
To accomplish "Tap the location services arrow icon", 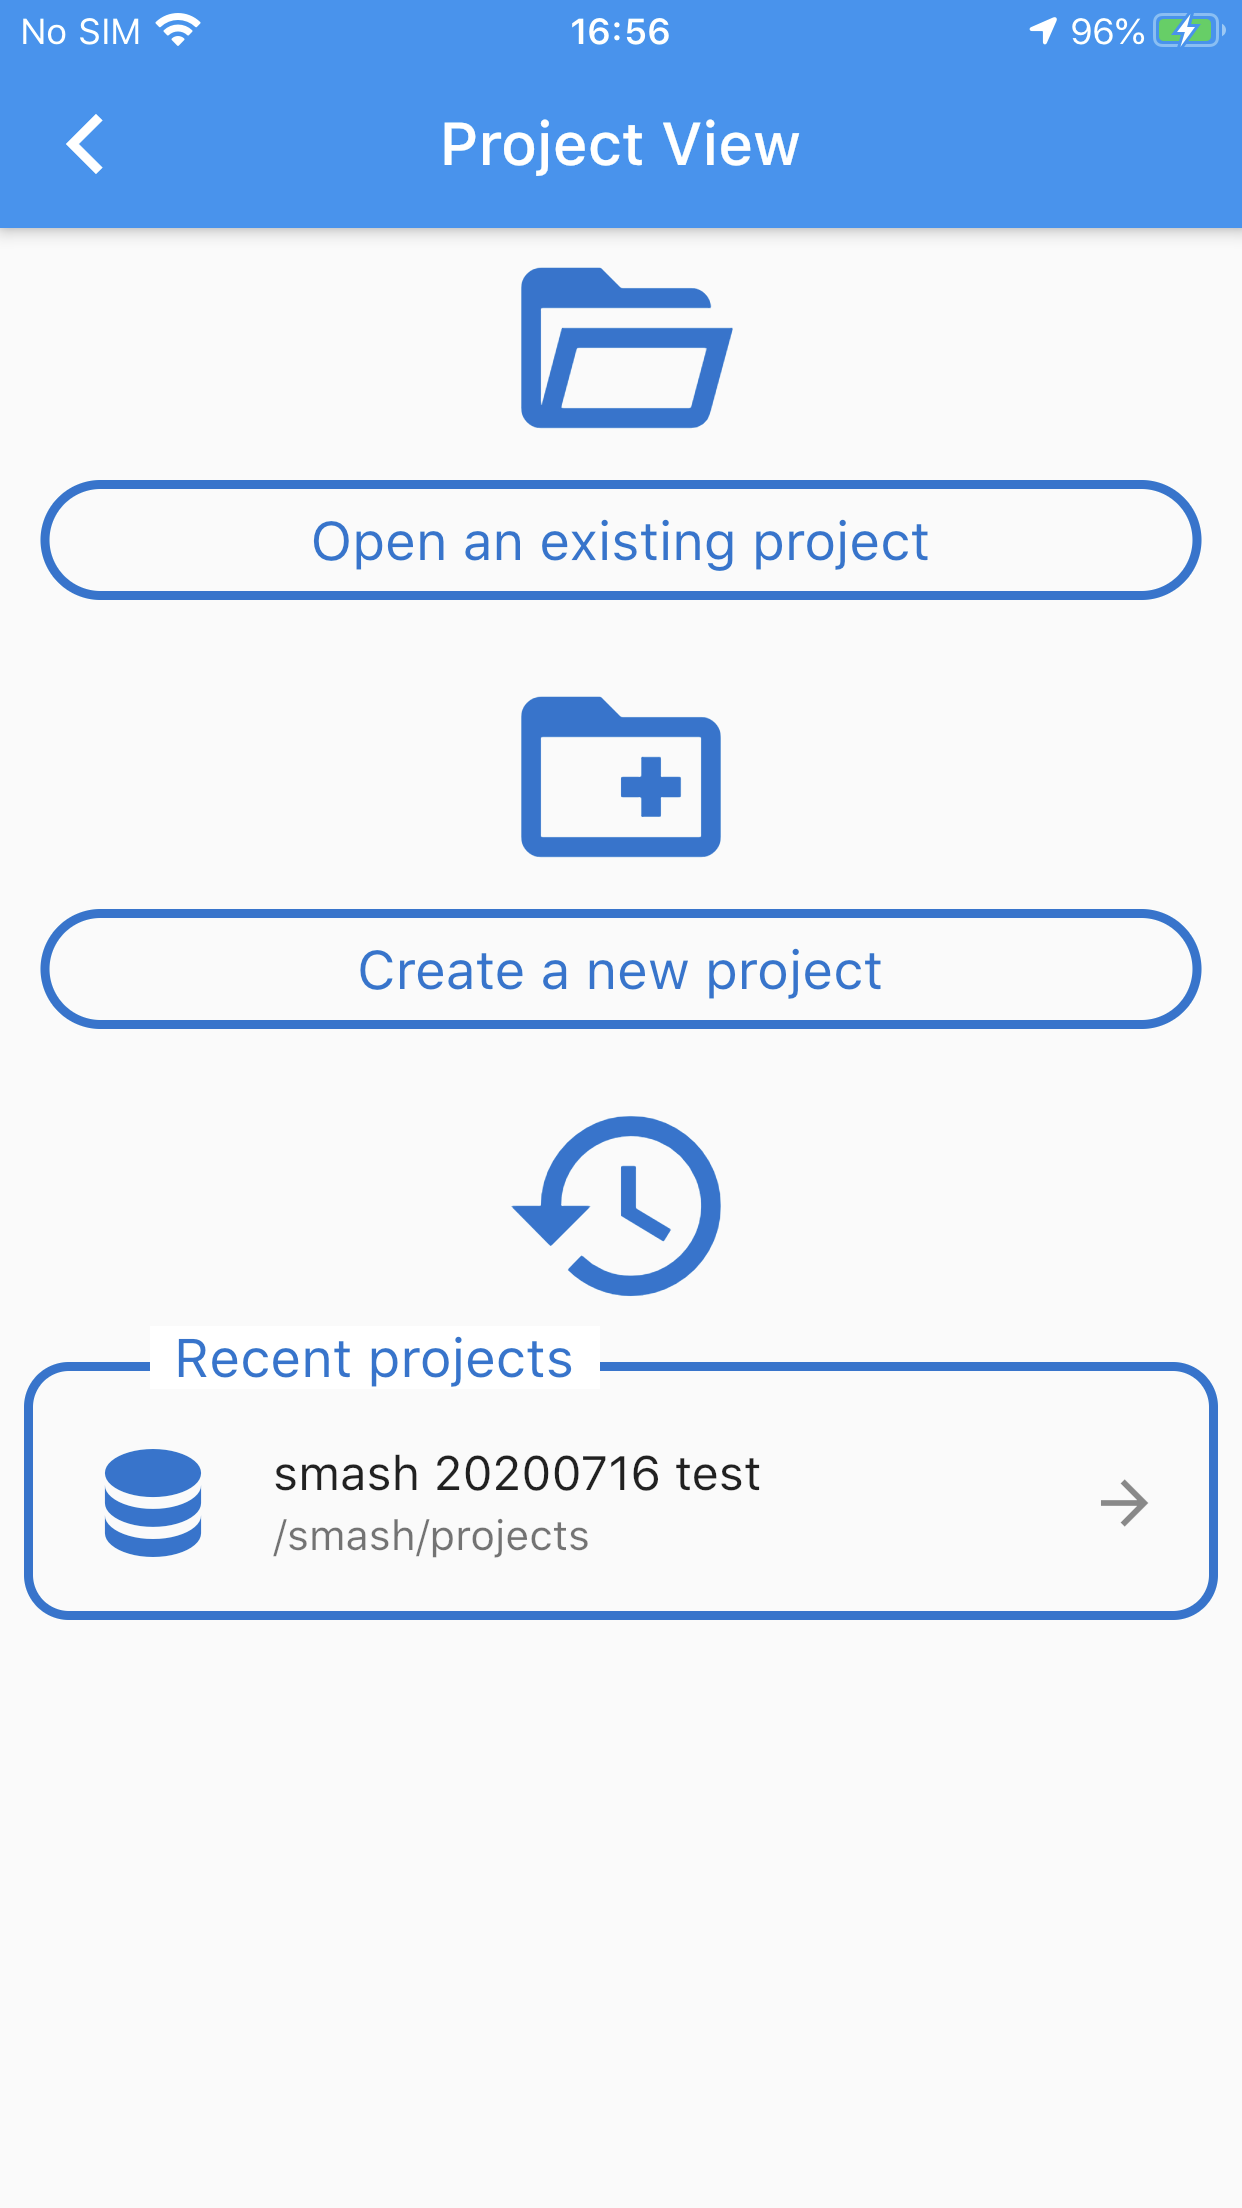I will [1043, 31].
